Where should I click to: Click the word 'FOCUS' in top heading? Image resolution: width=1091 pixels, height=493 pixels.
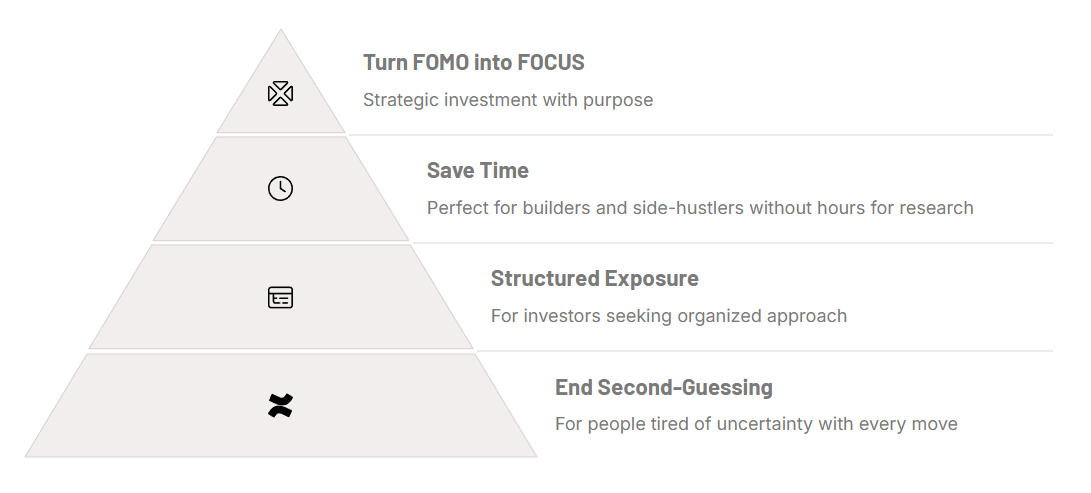[550, 62]
